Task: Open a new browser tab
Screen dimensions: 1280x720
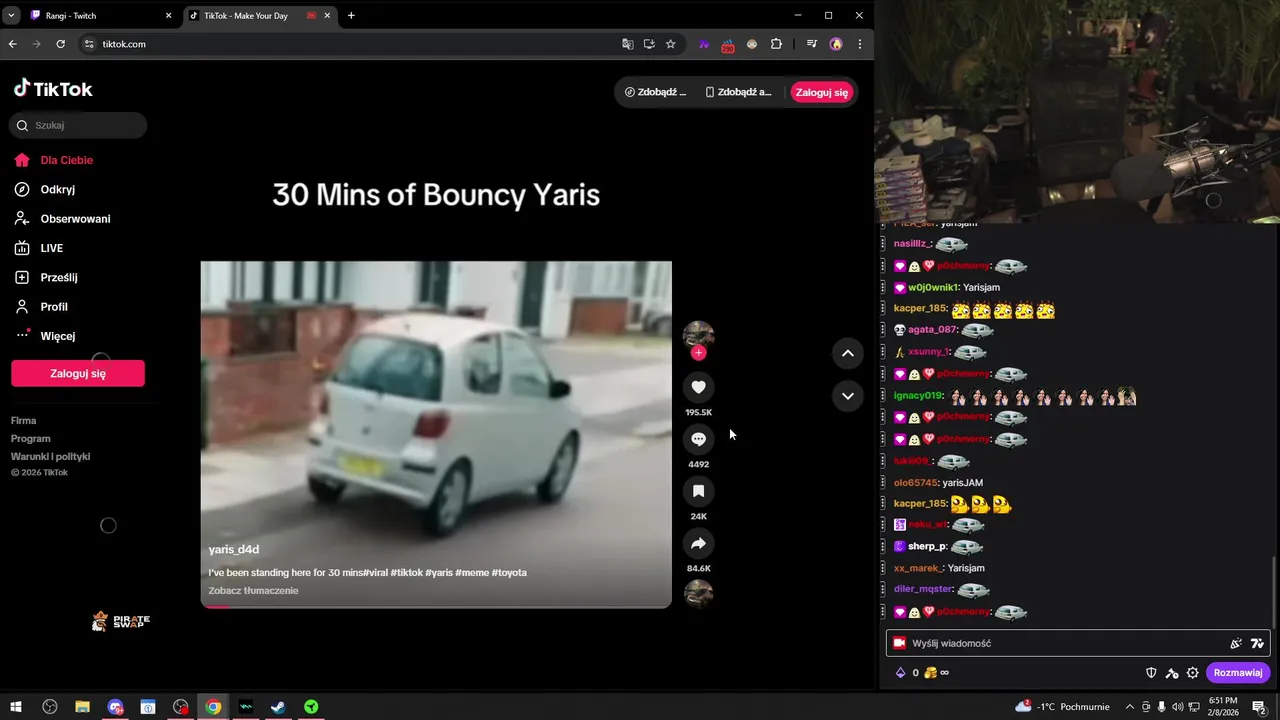Action: pyautogui.click(x=351, y=15)
